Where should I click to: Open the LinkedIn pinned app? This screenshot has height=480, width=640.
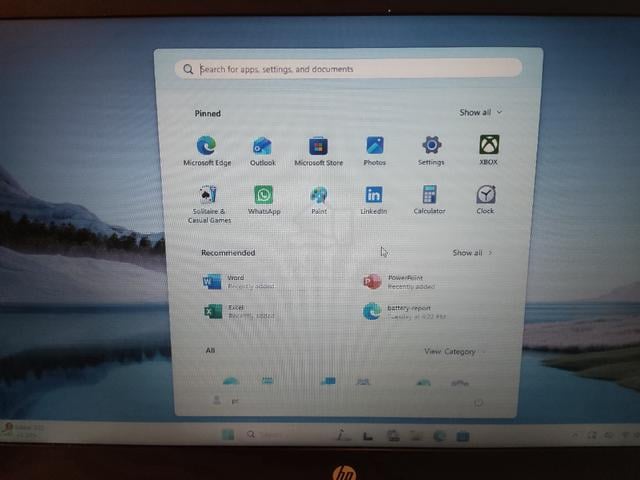click(374, 200)
